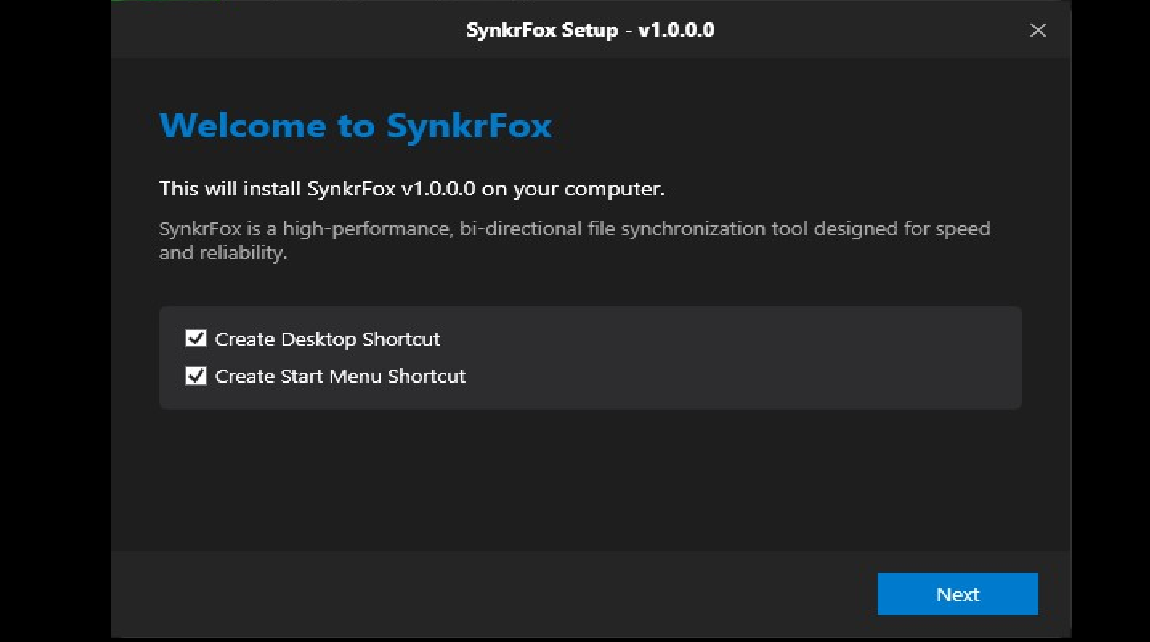Click the install description sentence
1150x642 pixels.
point(413,188)
